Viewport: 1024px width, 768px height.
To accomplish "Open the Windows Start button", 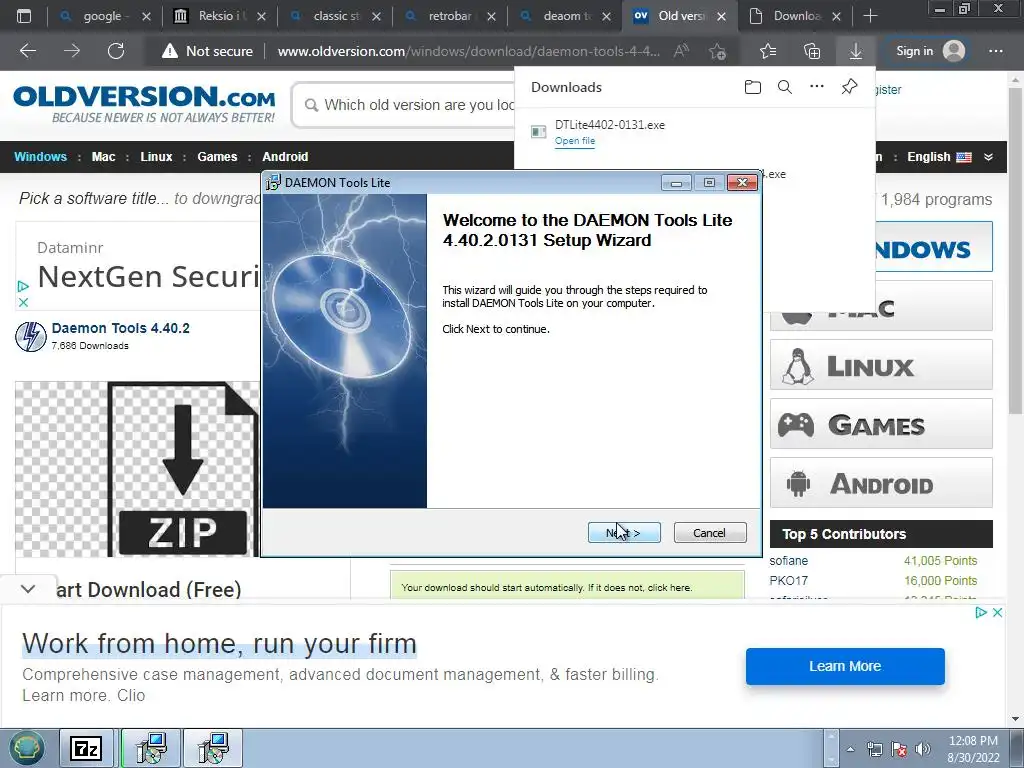I will click(25, 748).
